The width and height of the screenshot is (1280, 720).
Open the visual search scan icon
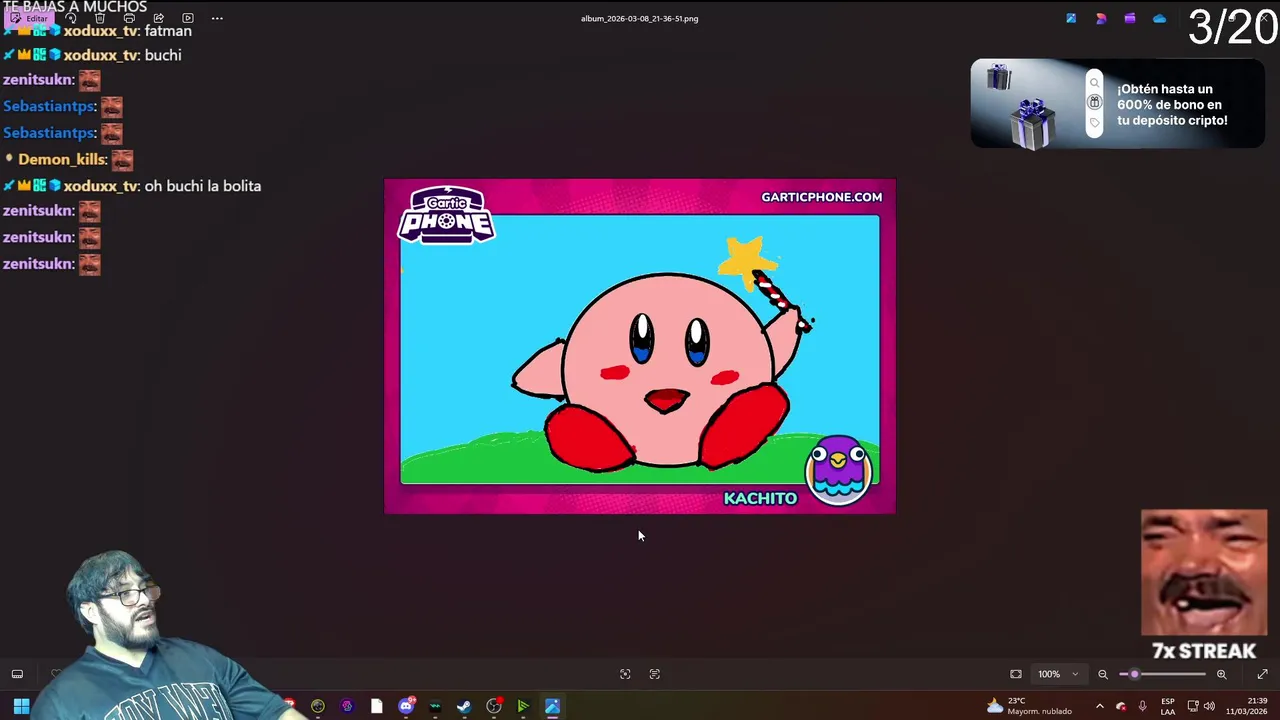tap(625, 674)
